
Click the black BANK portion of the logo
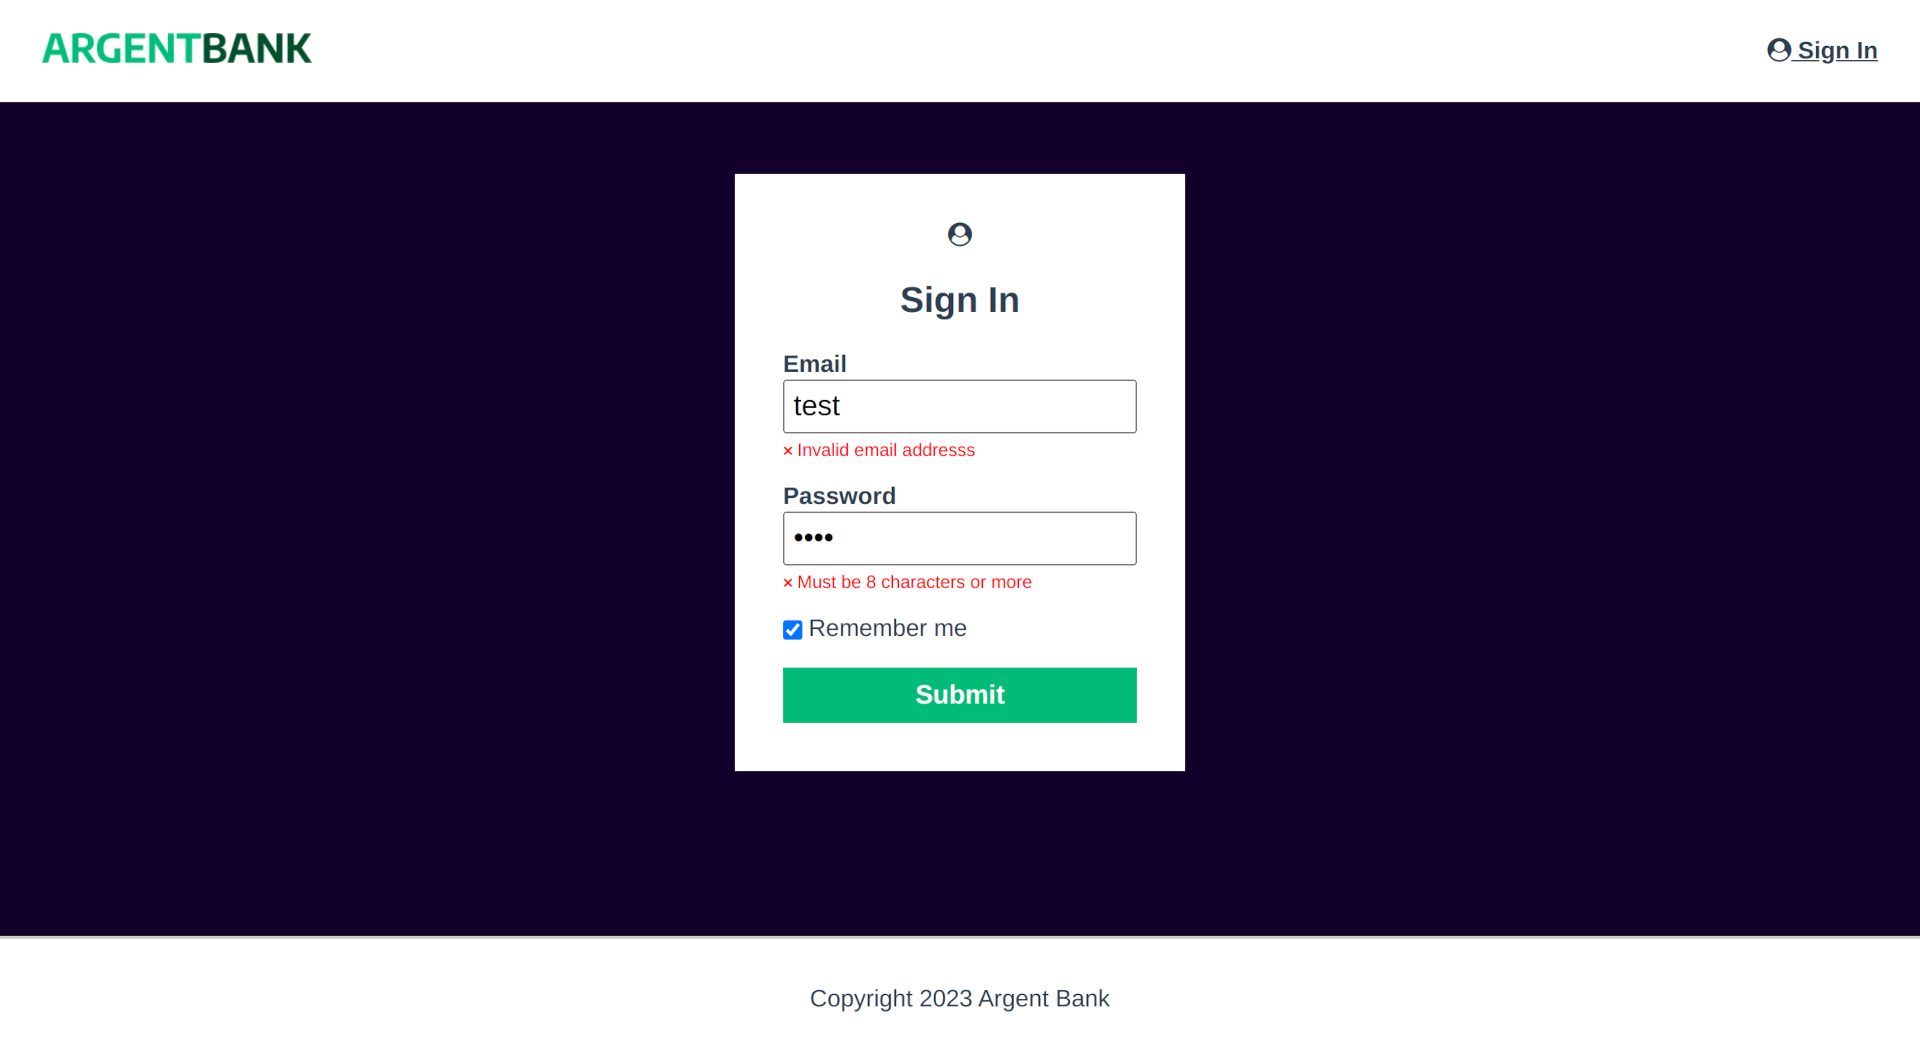(255, 47)
